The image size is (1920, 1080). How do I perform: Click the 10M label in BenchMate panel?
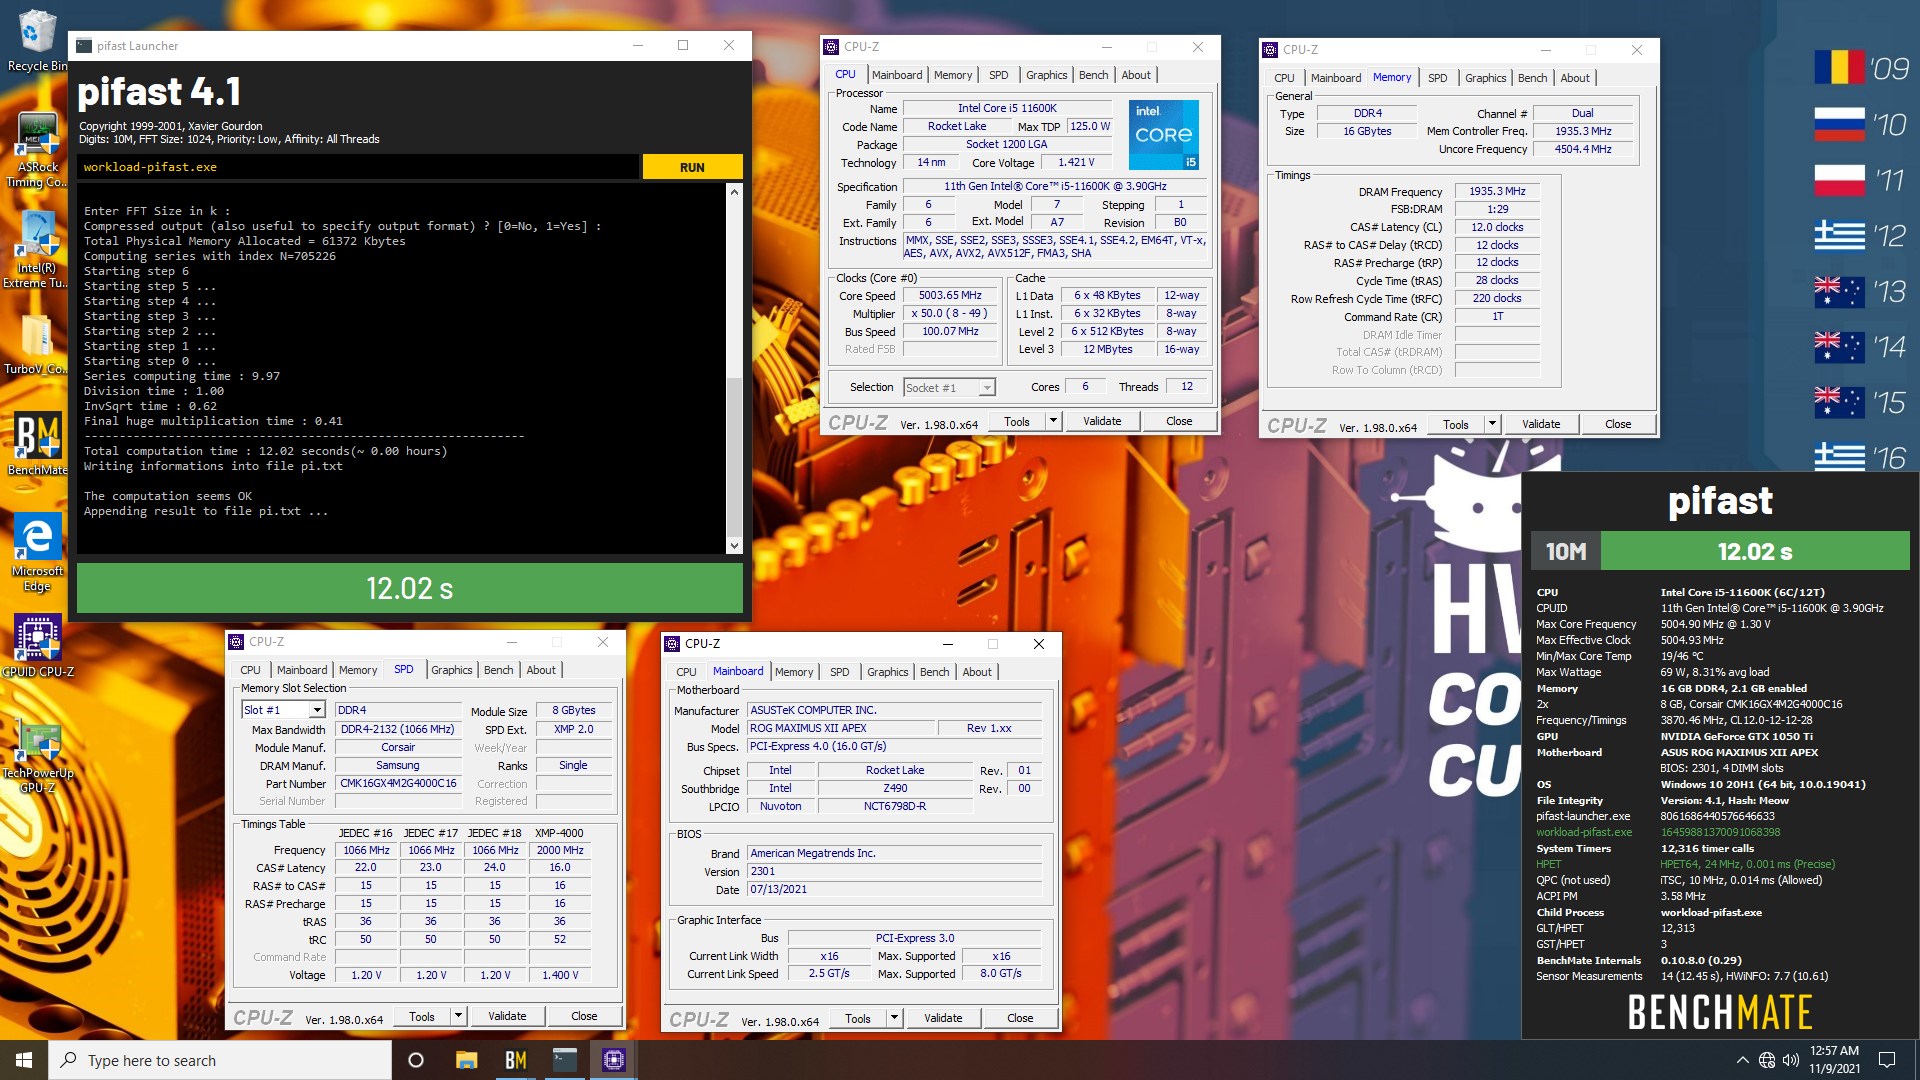(1566, 551)
